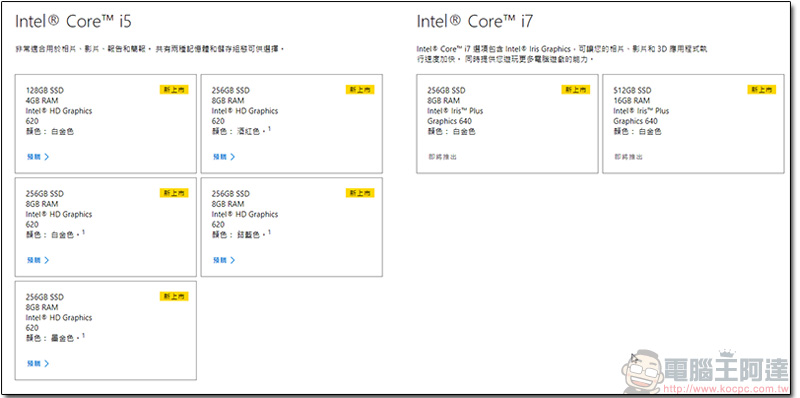Click 即將推出 in the i7 256GB SSD card

443,157
